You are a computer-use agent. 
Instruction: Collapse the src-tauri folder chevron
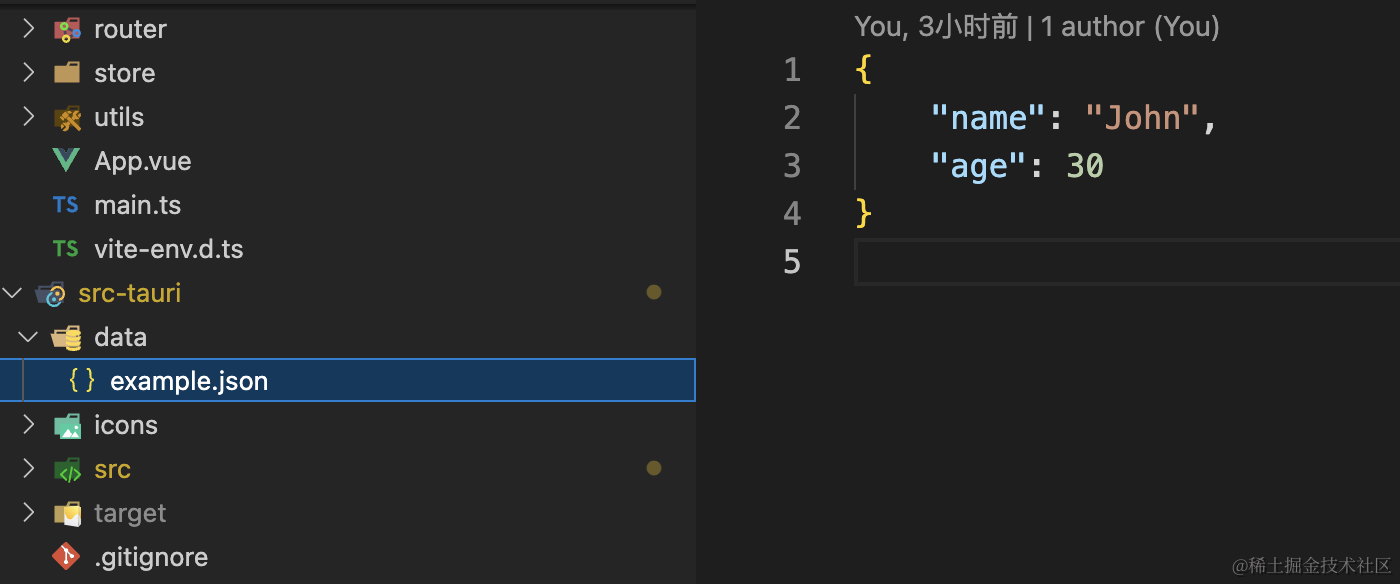(12, 293)
